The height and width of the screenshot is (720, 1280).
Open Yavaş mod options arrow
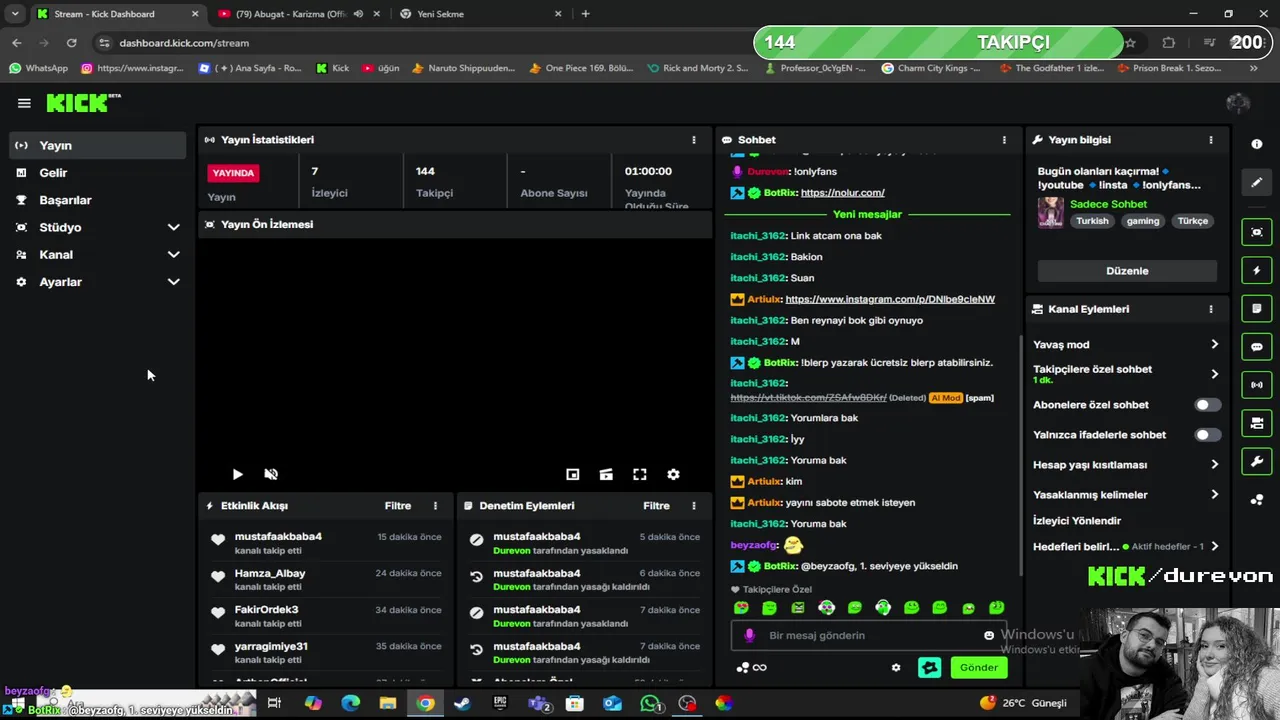pos(1214,344)
